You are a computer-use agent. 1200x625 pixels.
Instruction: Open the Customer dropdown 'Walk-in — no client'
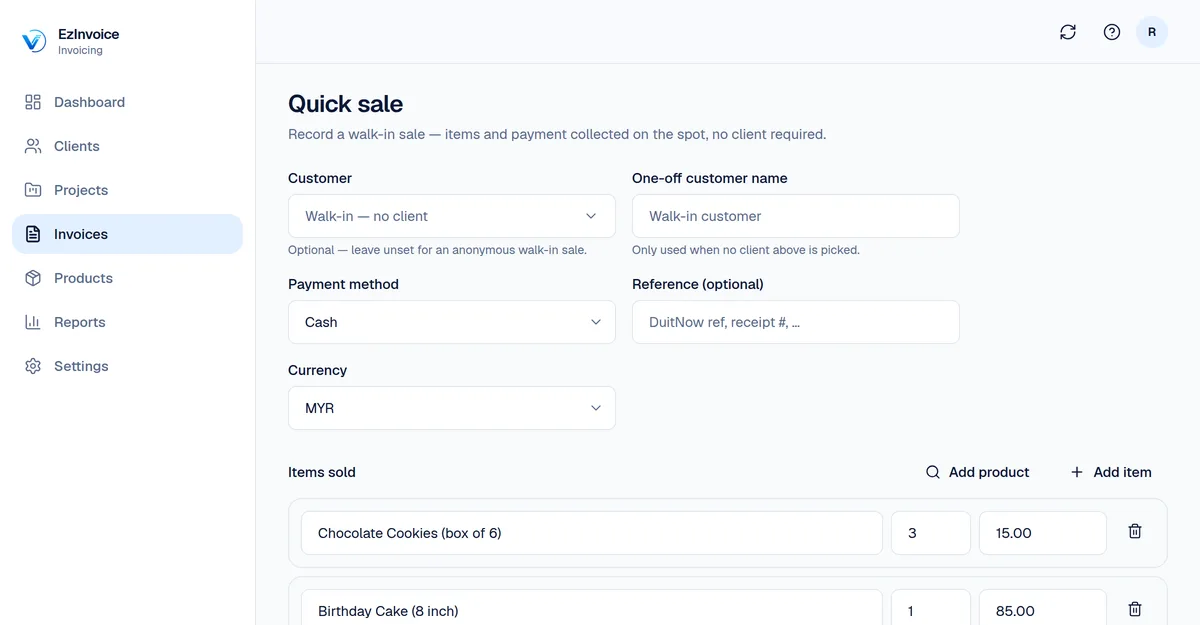pyautogui.click(x=452, y=216)
